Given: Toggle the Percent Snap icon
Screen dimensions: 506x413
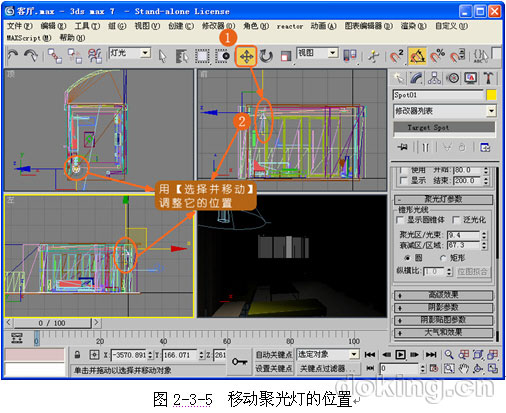Looking at the screenshot, I should tap(437, 56).
